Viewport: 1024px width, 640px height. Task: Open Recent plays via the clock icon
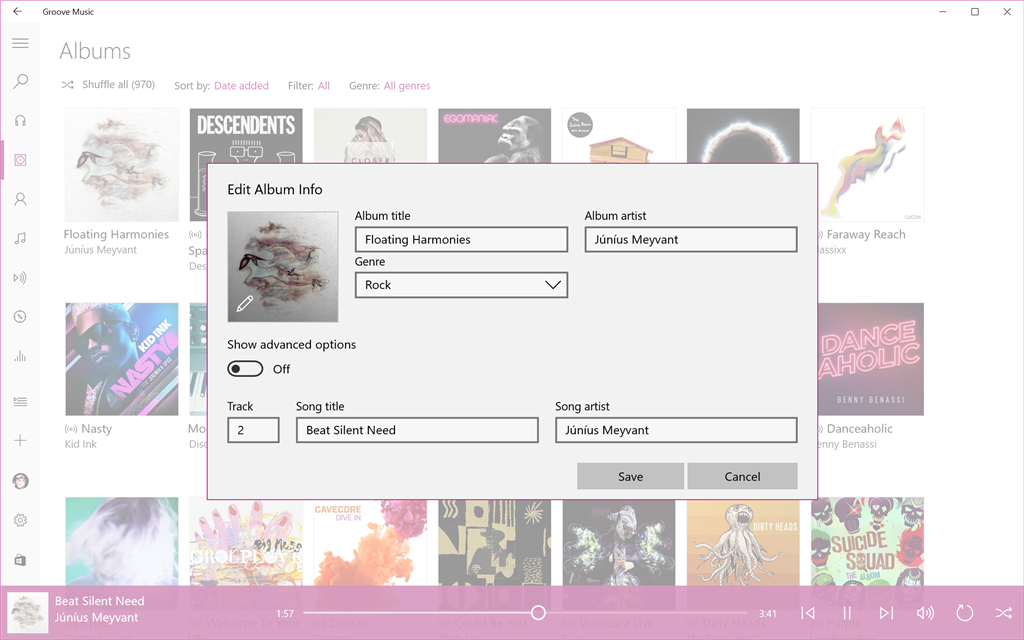click(20, 317)
